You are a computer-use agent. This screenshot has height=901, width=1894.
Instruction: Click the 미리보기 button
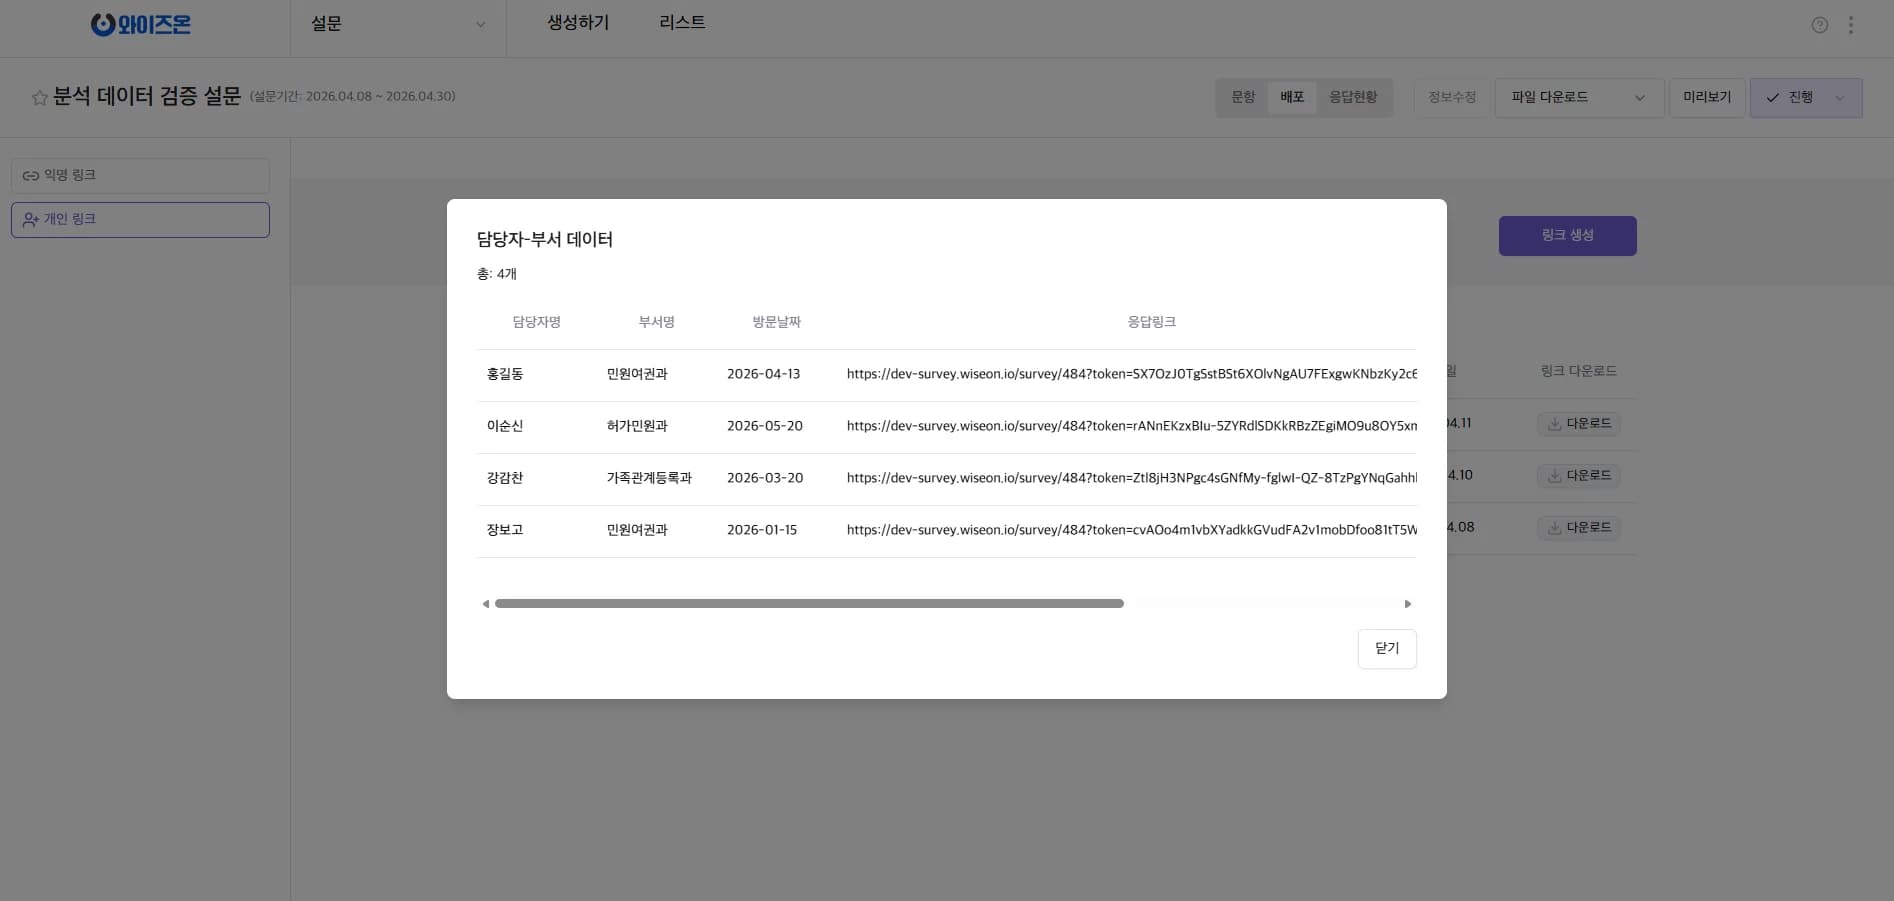tap(1707, 97)
